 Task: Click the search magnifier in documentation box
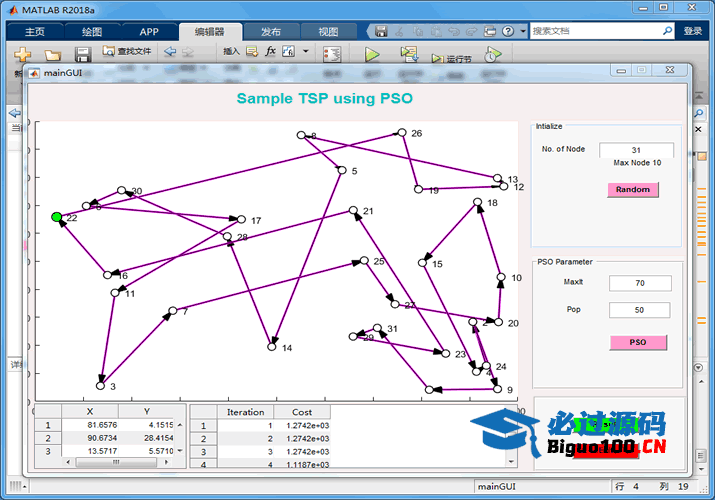click(x=667, y=31)
